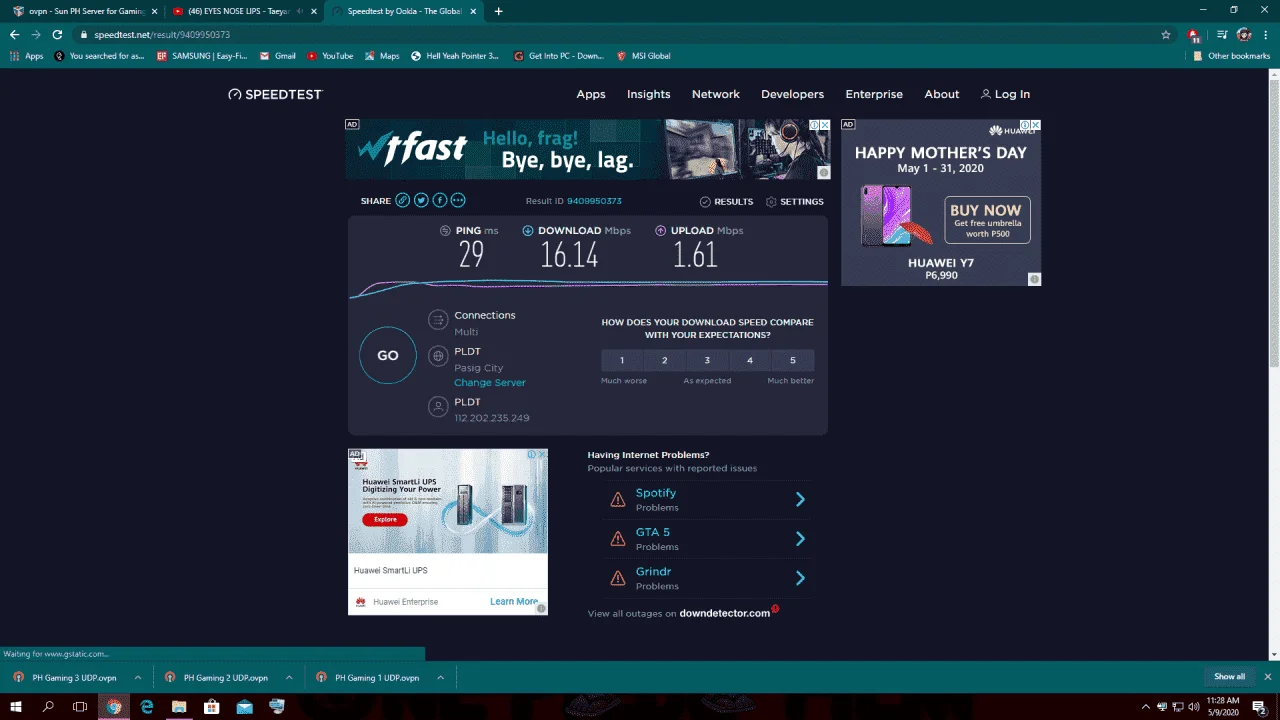Rate download speed 2

pos(665,360)
